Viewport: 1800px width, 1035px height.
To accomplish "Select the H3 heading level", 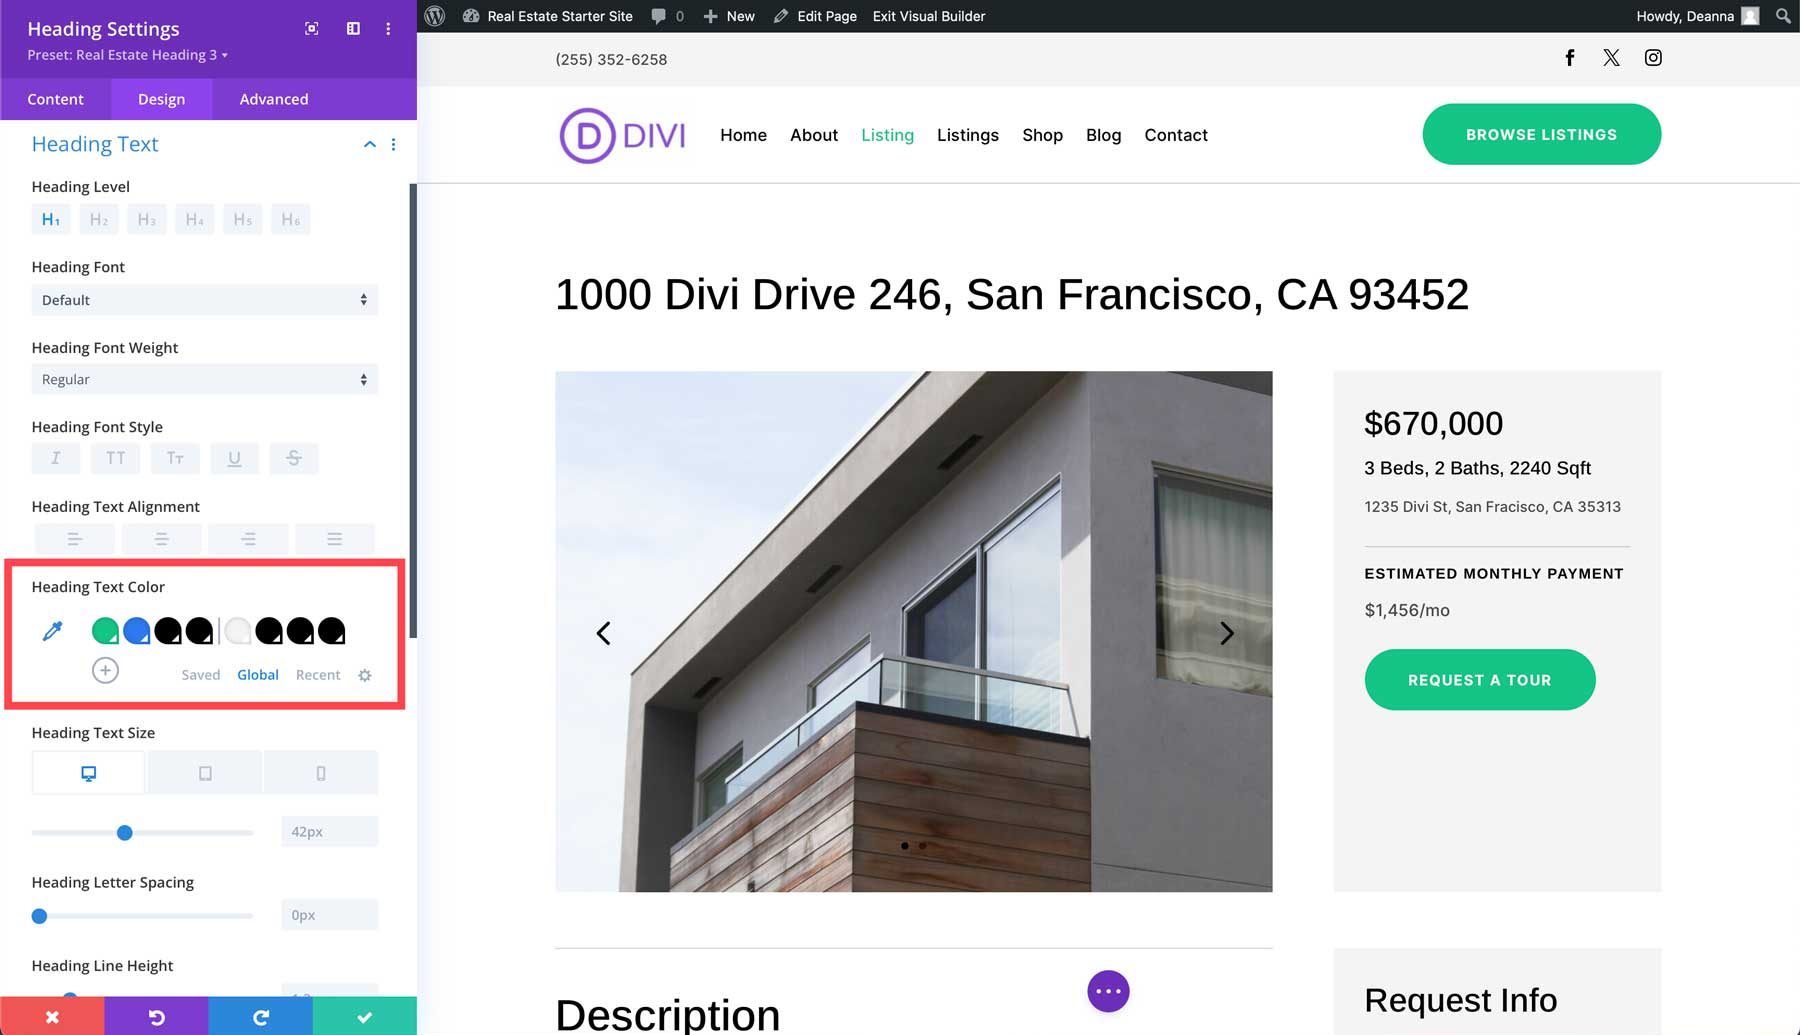I will point(146,218).
